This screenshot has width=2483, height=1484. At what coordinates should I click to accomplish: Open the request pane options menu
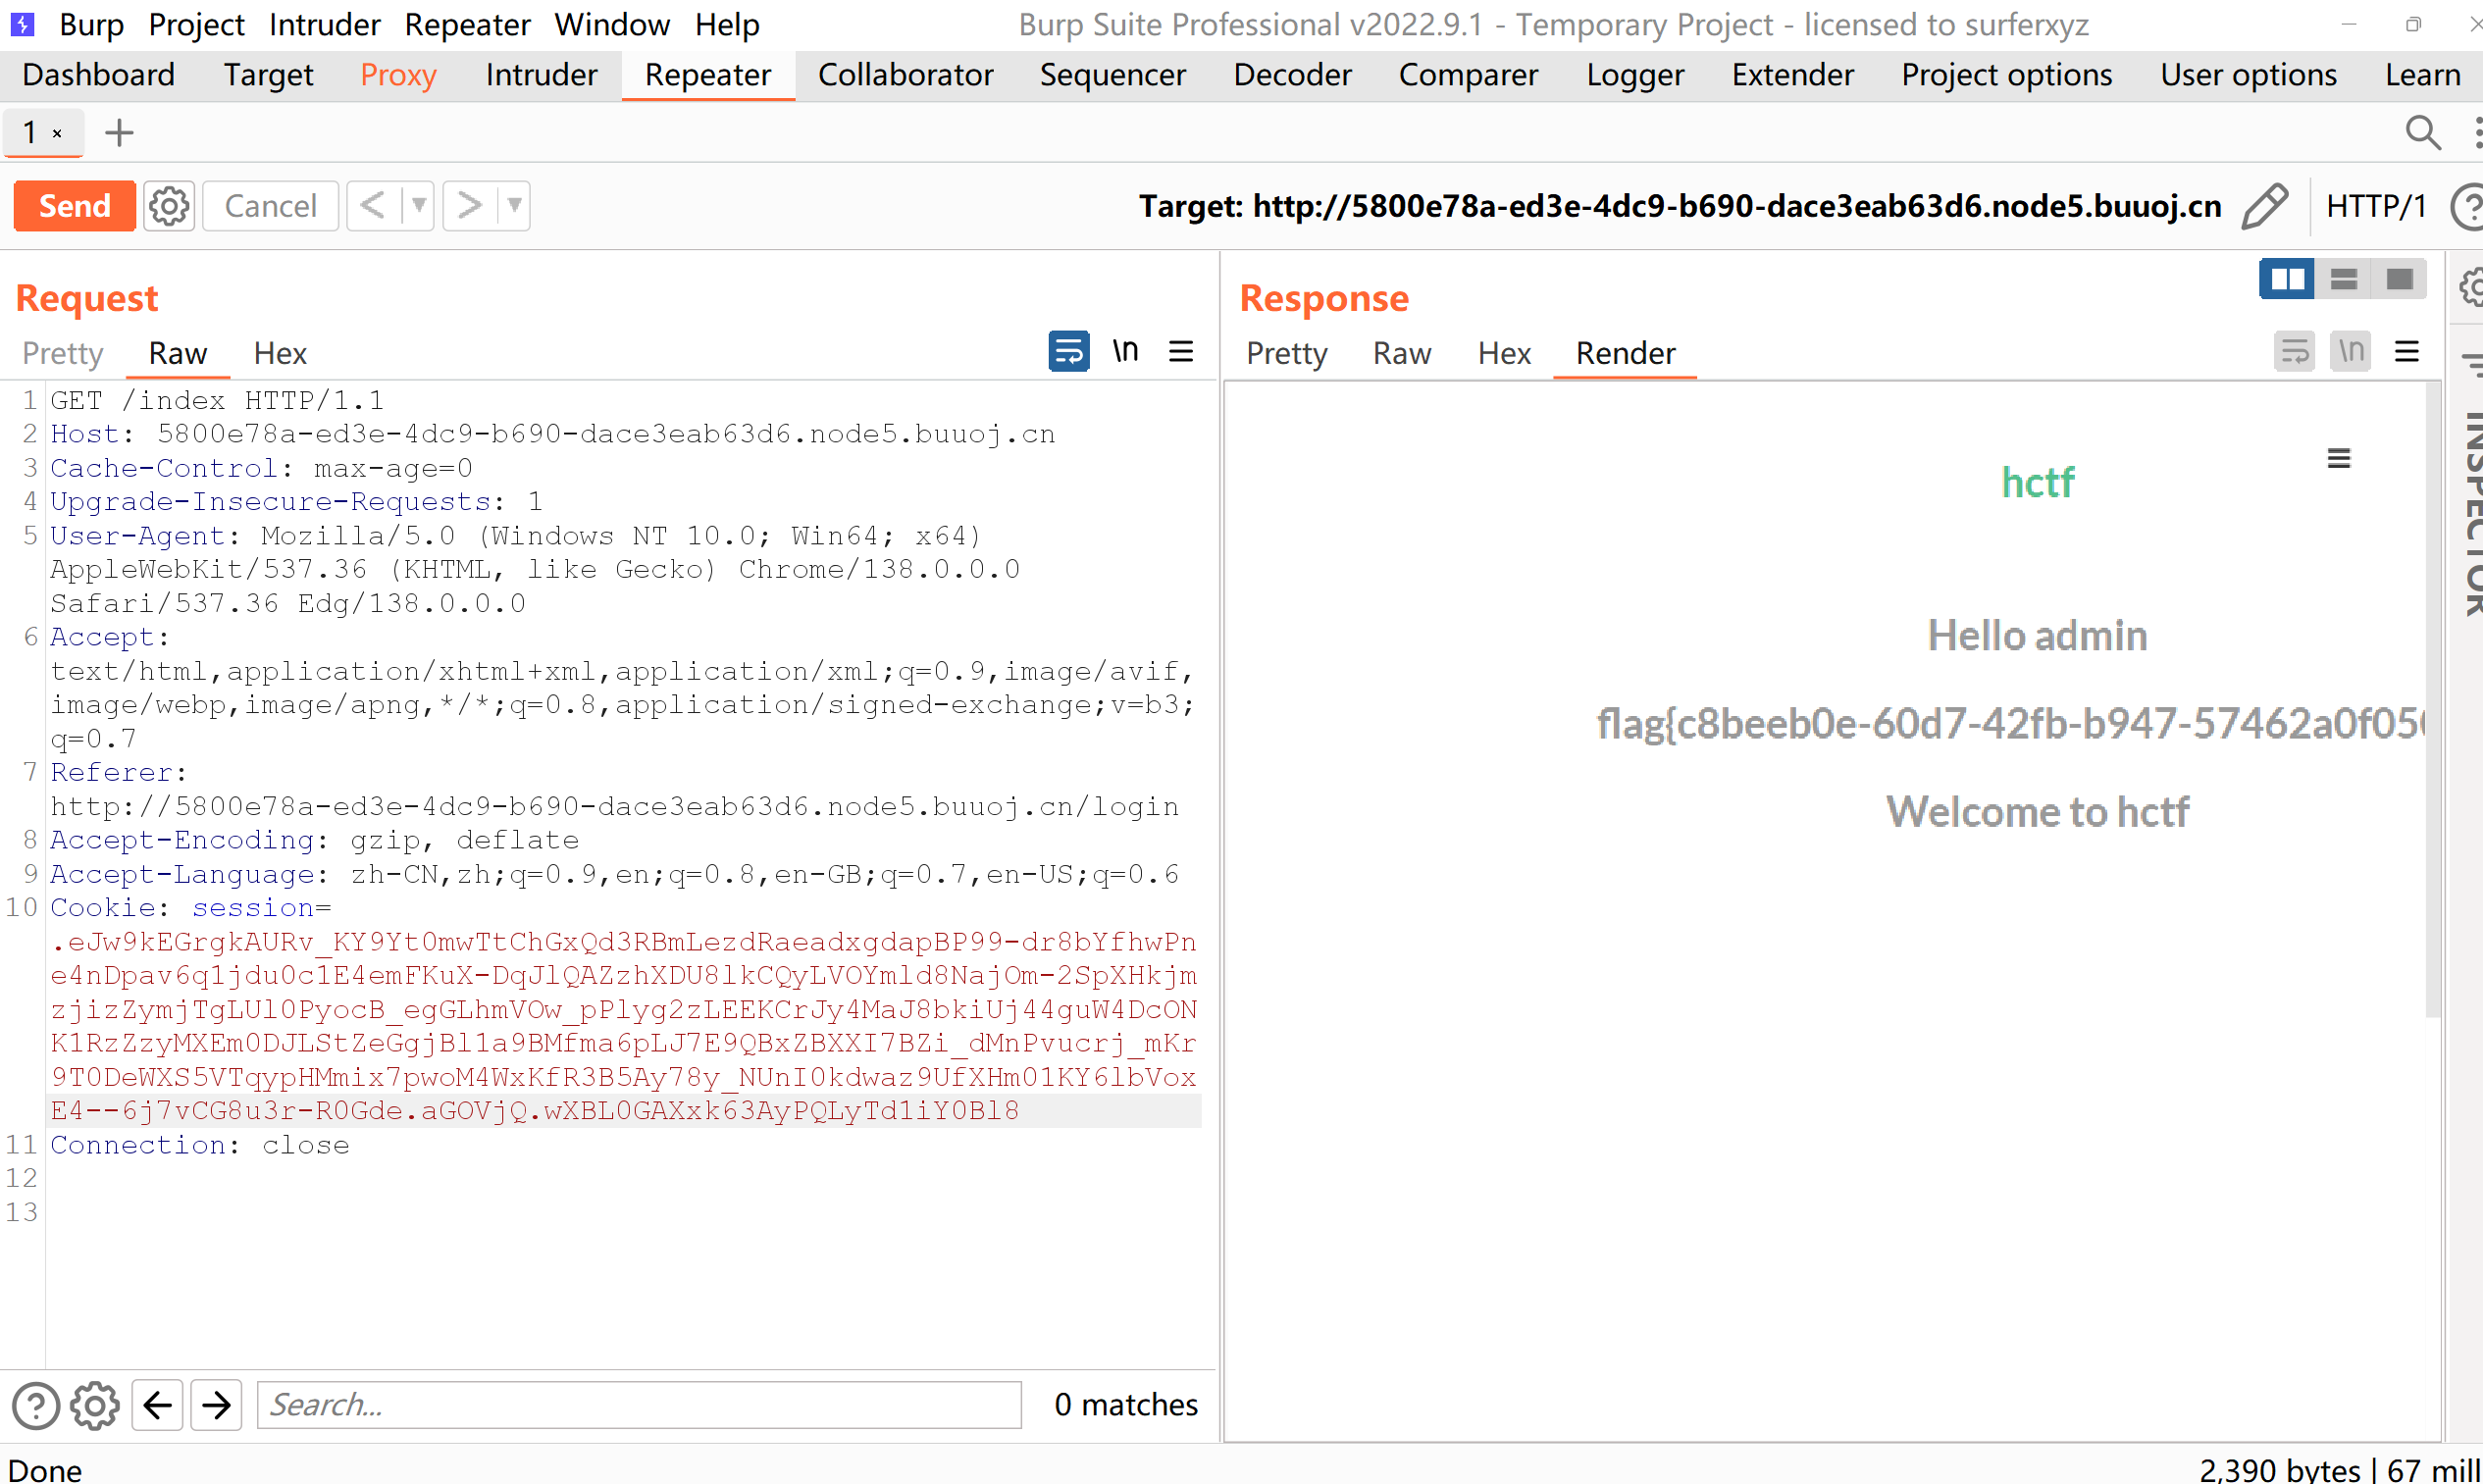1181,351
